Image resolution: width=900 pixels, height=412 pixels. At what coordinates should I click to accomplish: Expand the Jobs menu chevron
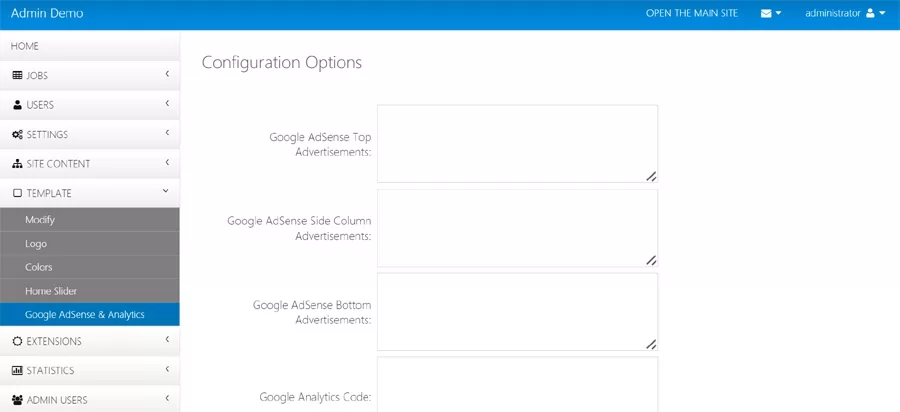click(167, 75)
